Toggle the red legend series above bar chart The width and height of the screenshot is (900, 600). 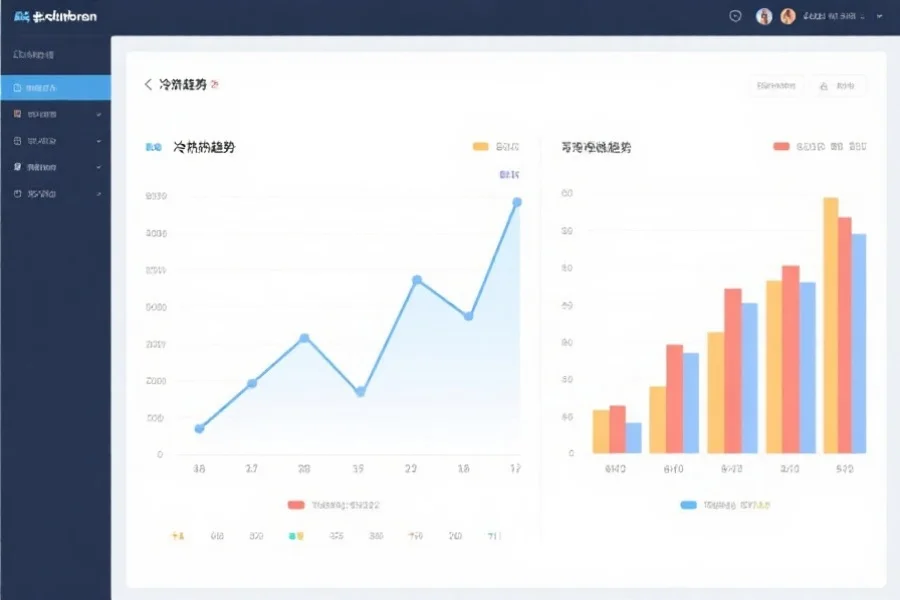coord(781,147)
